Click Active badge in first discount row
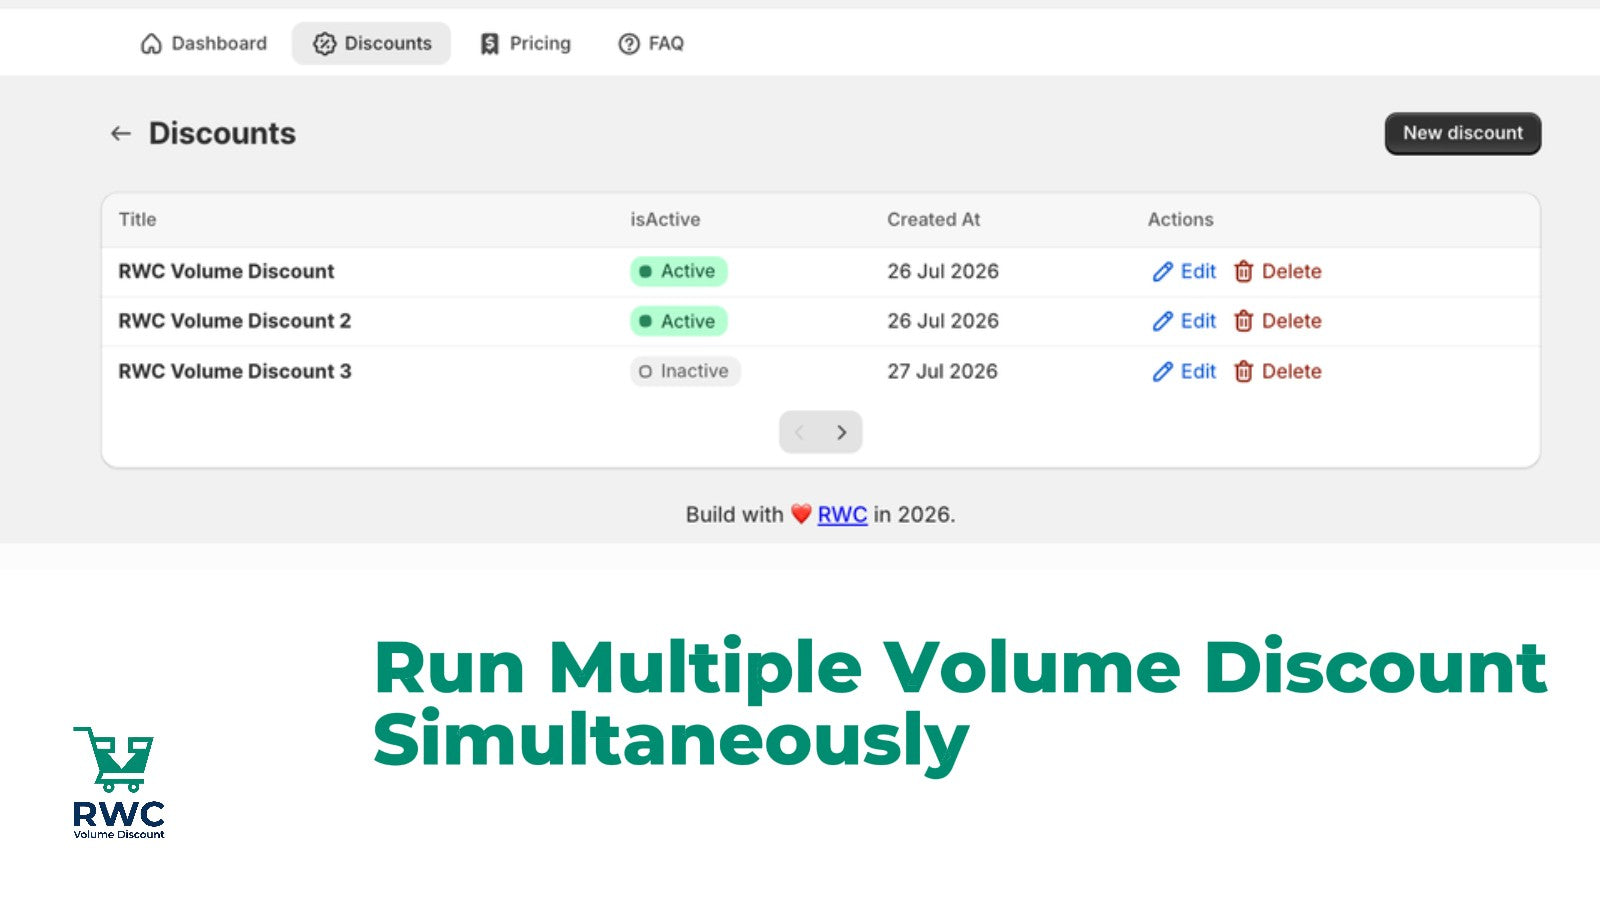Viewport: 1600px width, 900px height. pyautogui.click(x=679, y=271)
